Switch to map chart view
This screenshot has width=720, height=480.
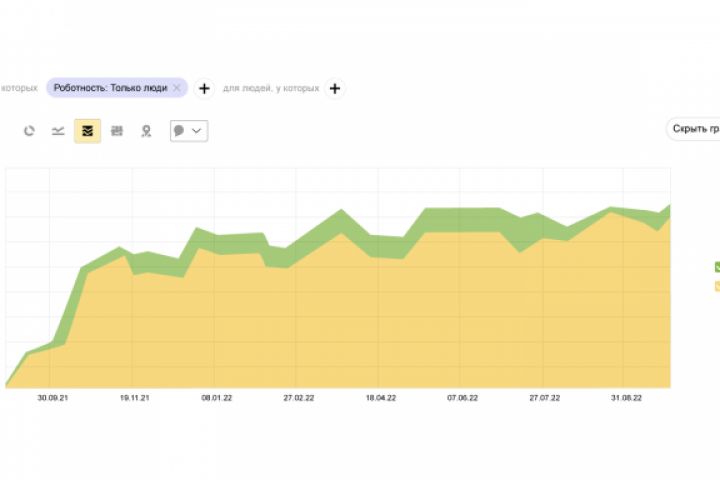pyautogui.click(x=146, y=131)
